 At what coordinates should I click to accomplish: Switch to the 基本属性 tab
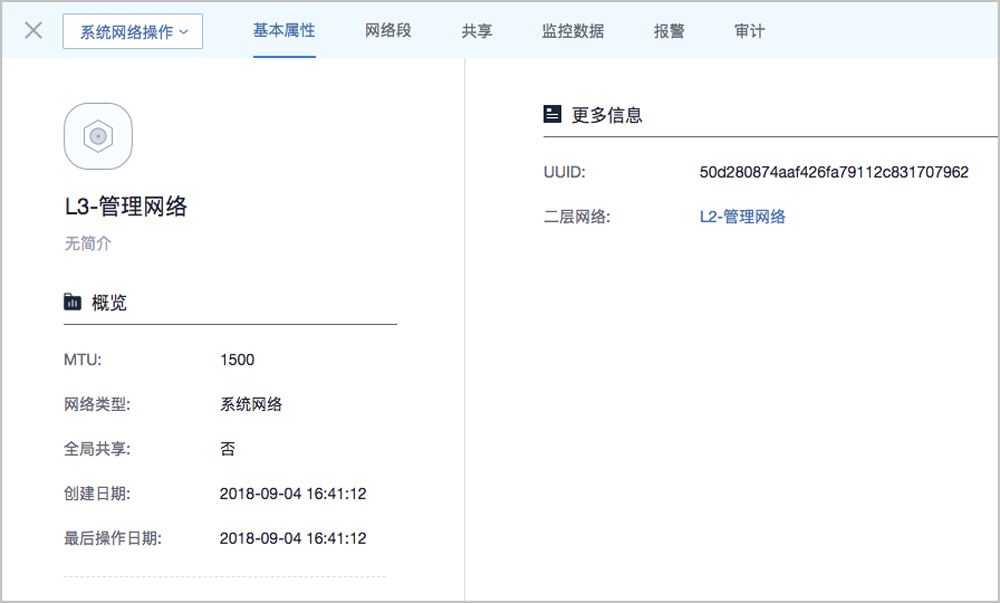point(284,31)
